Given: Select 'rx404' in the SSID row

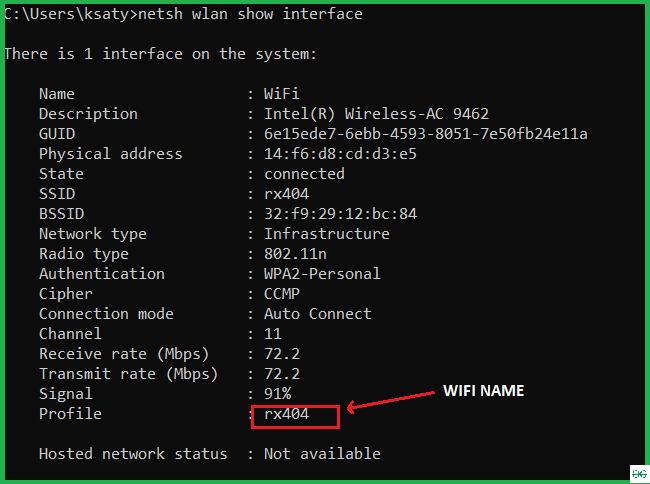Looking at the screenshot, I should click(x=286, y=194).
